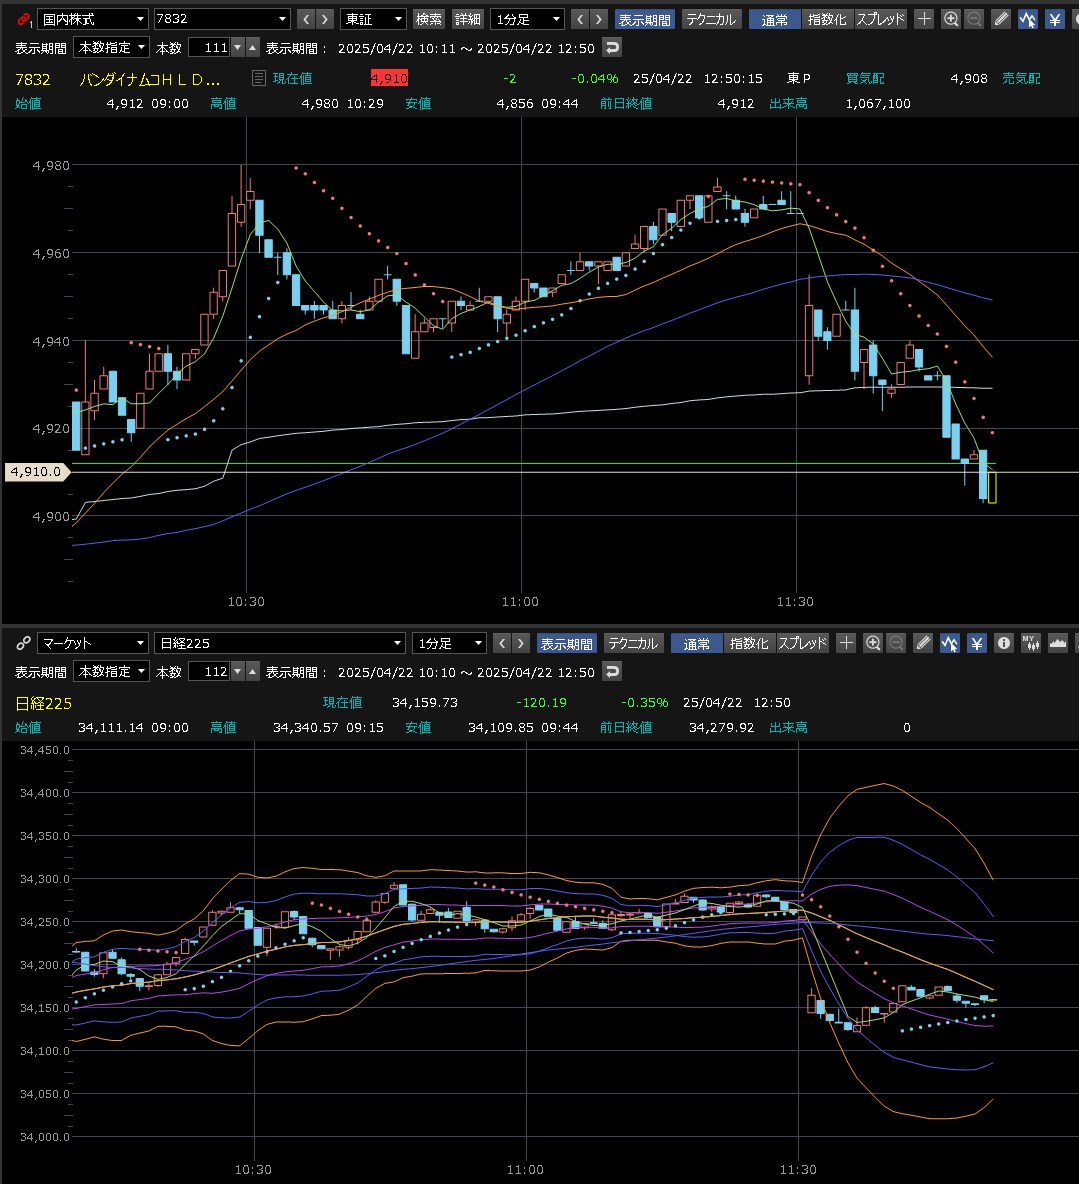Select スプレッド mode tab in upper chart
Image resolution: width=1079 pixels, height=1184 pixels.
880,20
